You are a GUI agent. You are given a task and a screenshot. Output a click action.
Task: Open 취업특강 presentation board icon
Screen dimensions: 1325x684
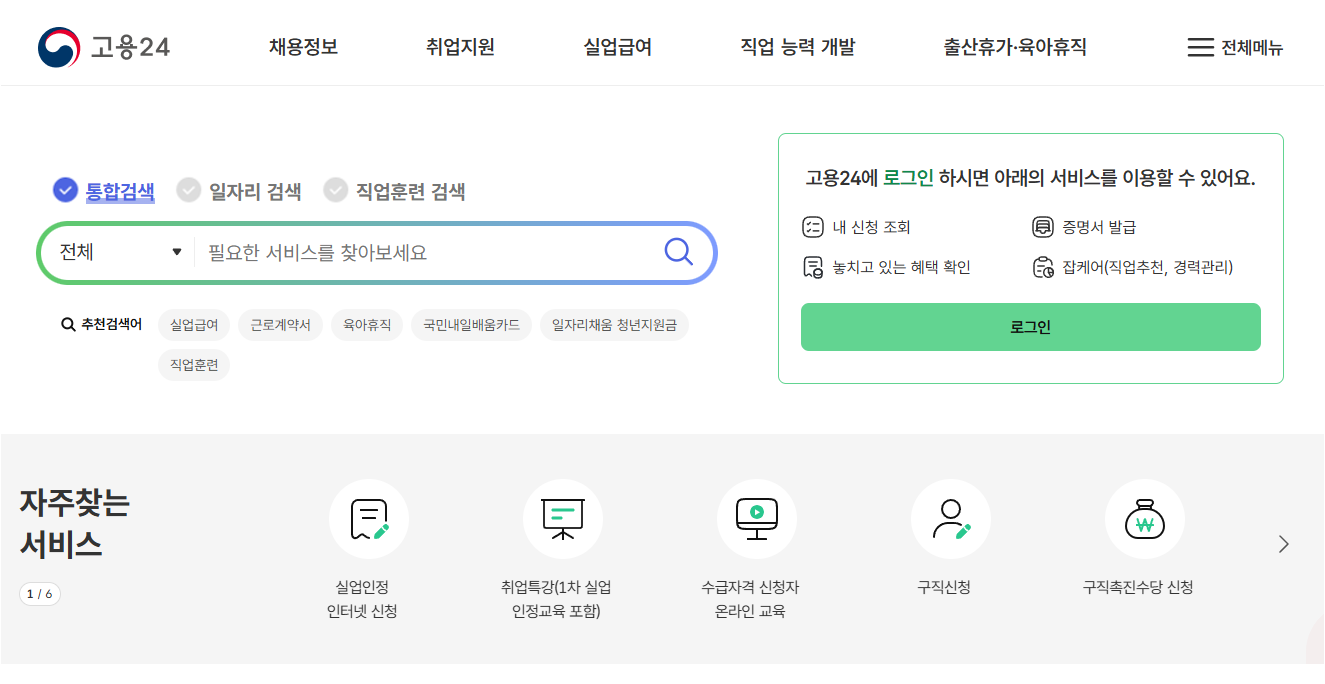(563, 519)
